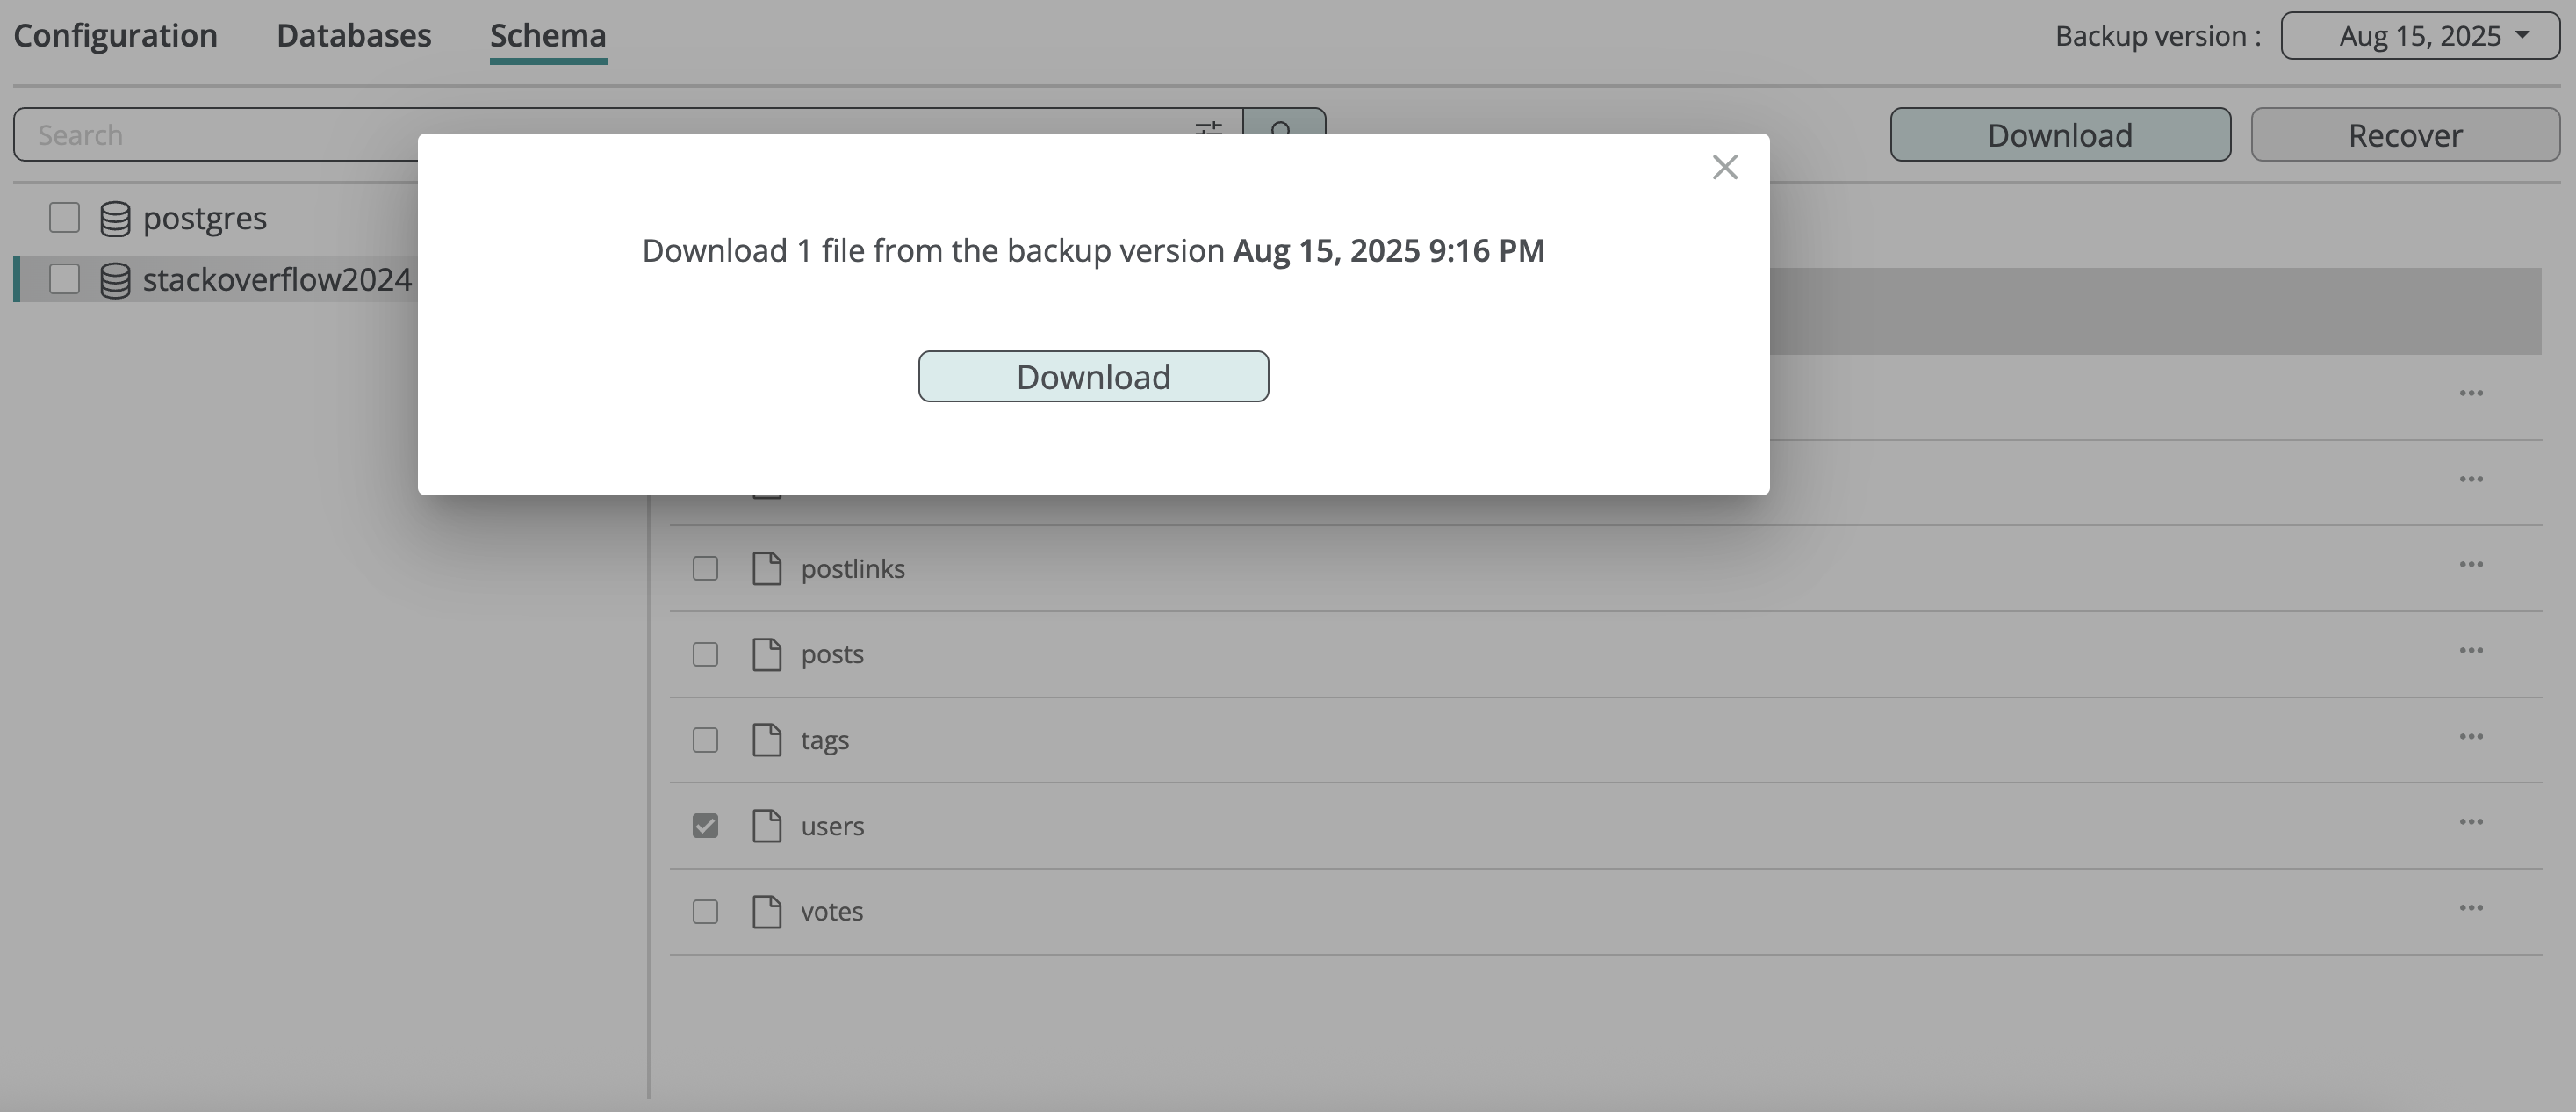The width and height of the screenshot is (2576, 1112).
Task: Click the postgres database icon
Action: pos(115,219)
